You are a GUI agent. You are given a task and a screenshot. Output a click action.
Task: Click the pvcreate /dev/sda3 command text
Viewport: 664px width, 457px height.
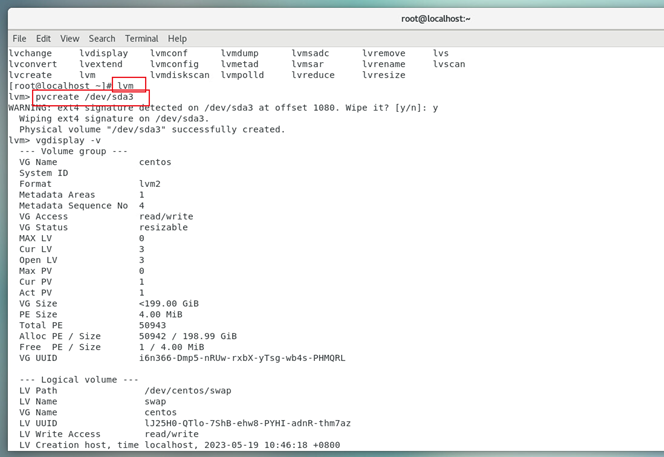84,97
